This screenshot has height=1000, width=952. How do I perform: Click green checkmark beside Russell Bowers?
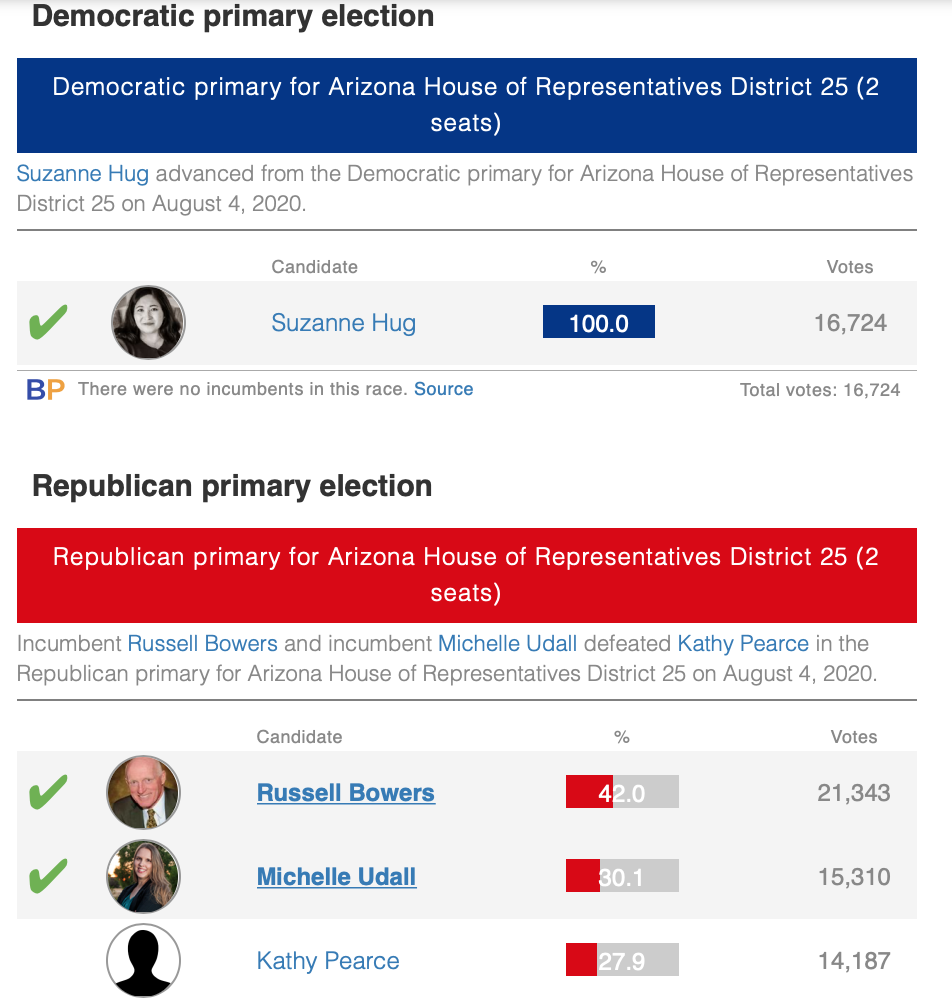(48, 792)
